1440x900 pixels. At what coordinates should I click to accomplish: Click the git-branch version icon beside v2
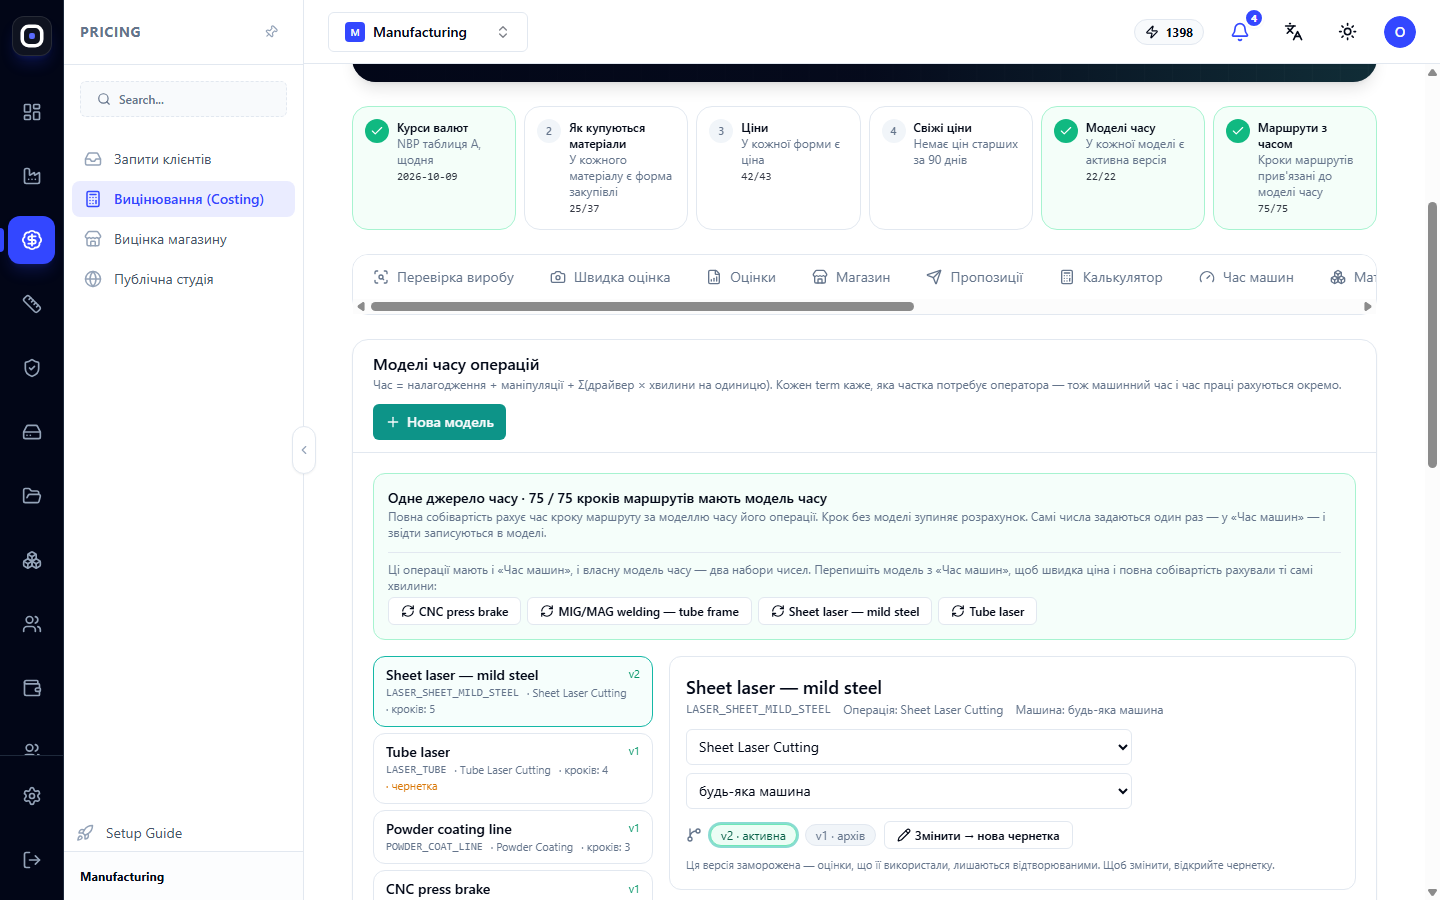click(x=694, y=835)
